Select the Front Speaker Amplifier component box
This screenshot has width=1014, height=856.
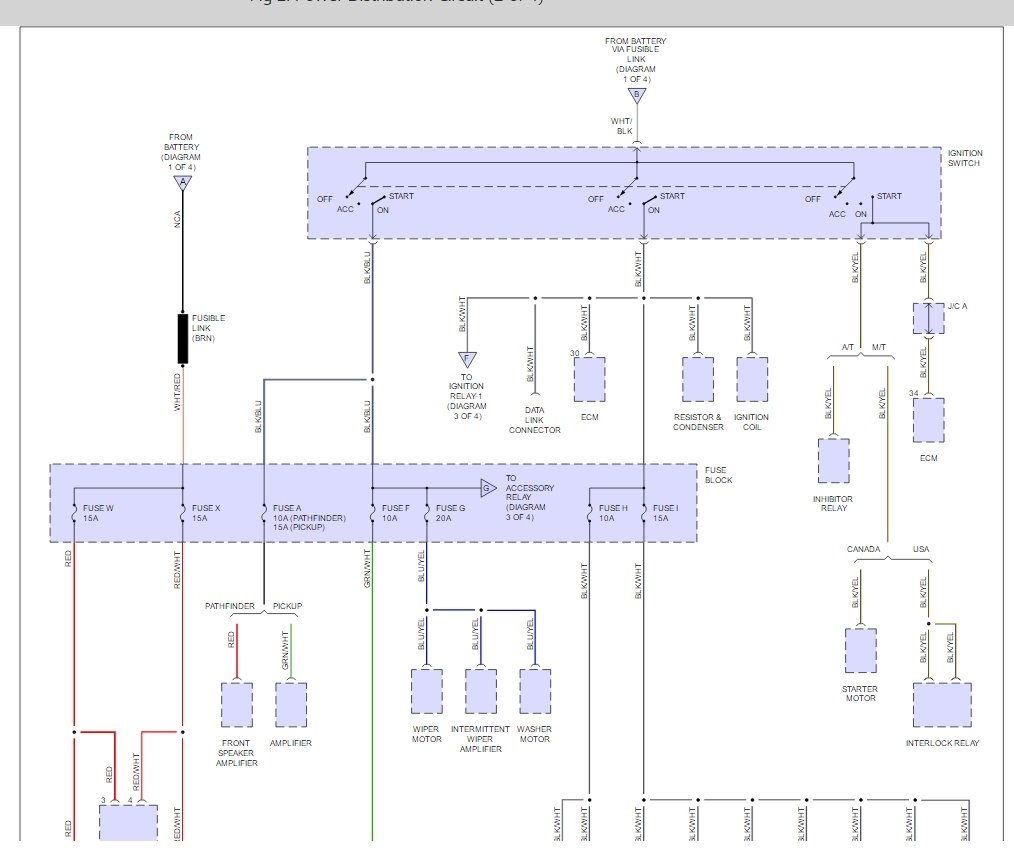237,705
